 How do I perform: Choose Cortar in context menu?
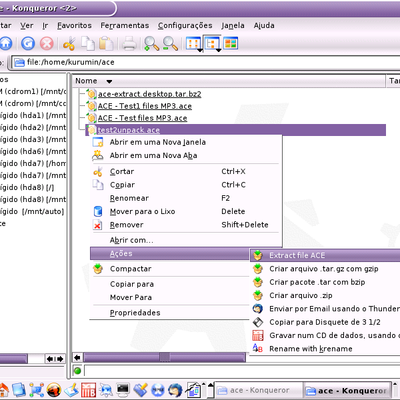click(x=186, y=171)
